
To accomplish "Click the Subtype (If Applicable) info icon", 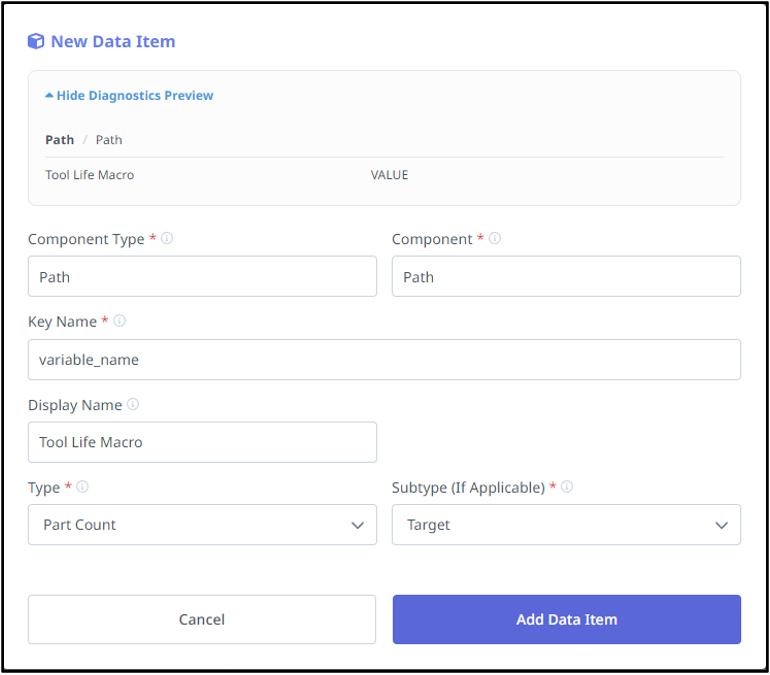I will pos(567,487).
